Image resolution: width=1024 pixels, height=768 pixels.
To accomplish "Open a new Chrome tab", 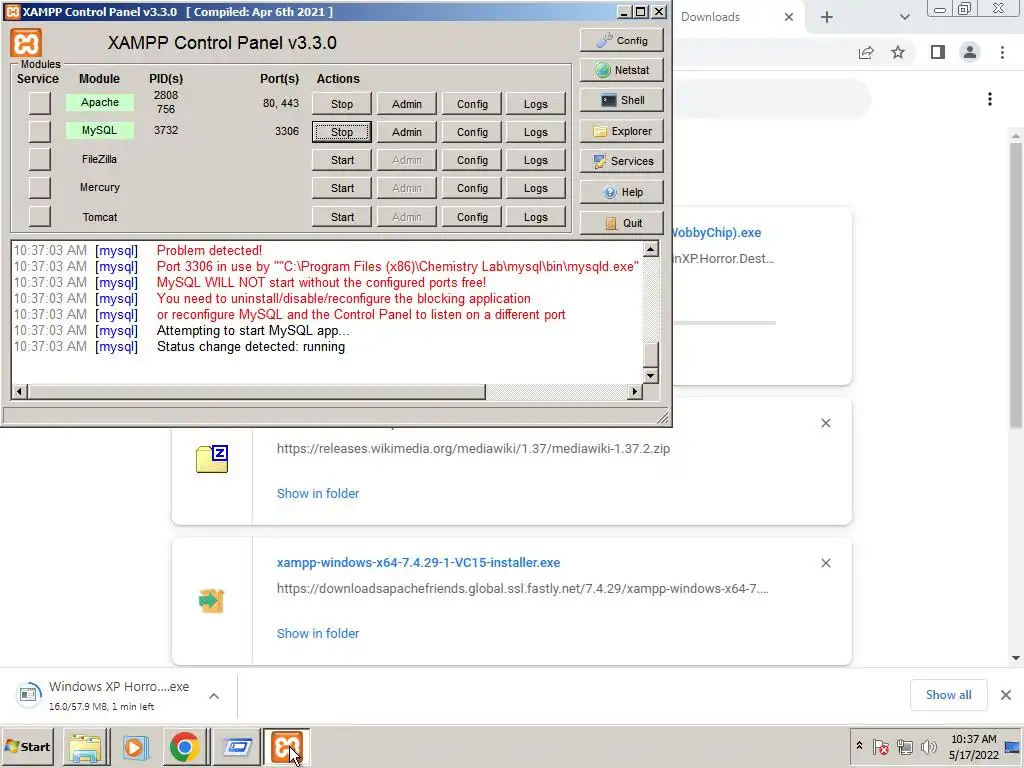I will (x=827, y=17).
